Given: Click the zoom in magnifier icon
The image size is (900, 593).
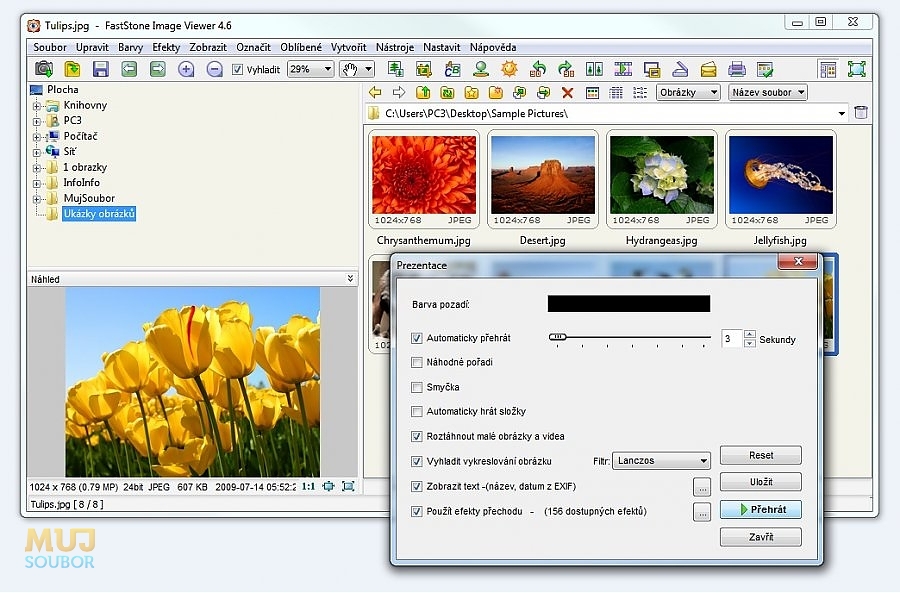Looking at the screenshot, I should coord(186,69).
